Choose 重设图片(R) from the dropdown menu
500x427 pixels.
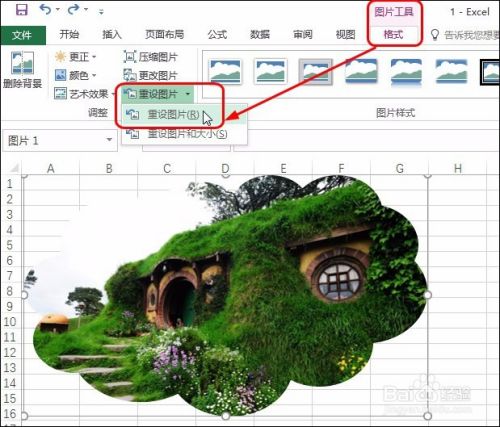184,115
